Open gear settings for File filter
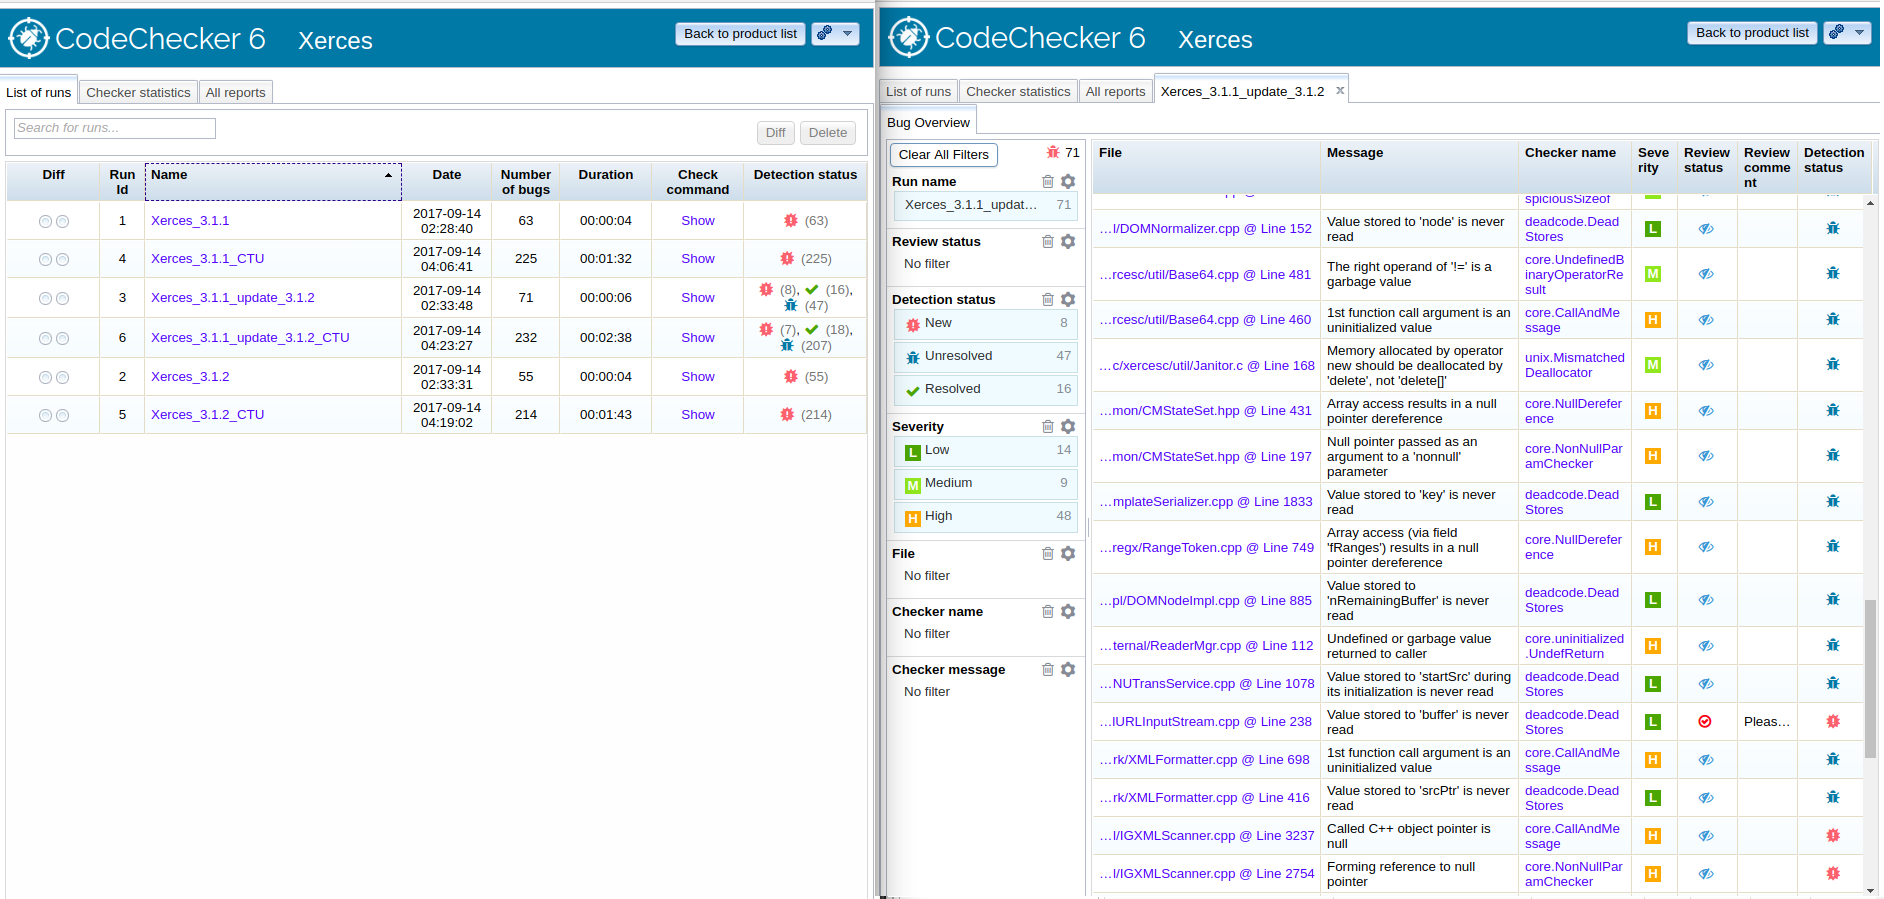The height and width of the screenshot is (899, 1884). click(1068, 554)
